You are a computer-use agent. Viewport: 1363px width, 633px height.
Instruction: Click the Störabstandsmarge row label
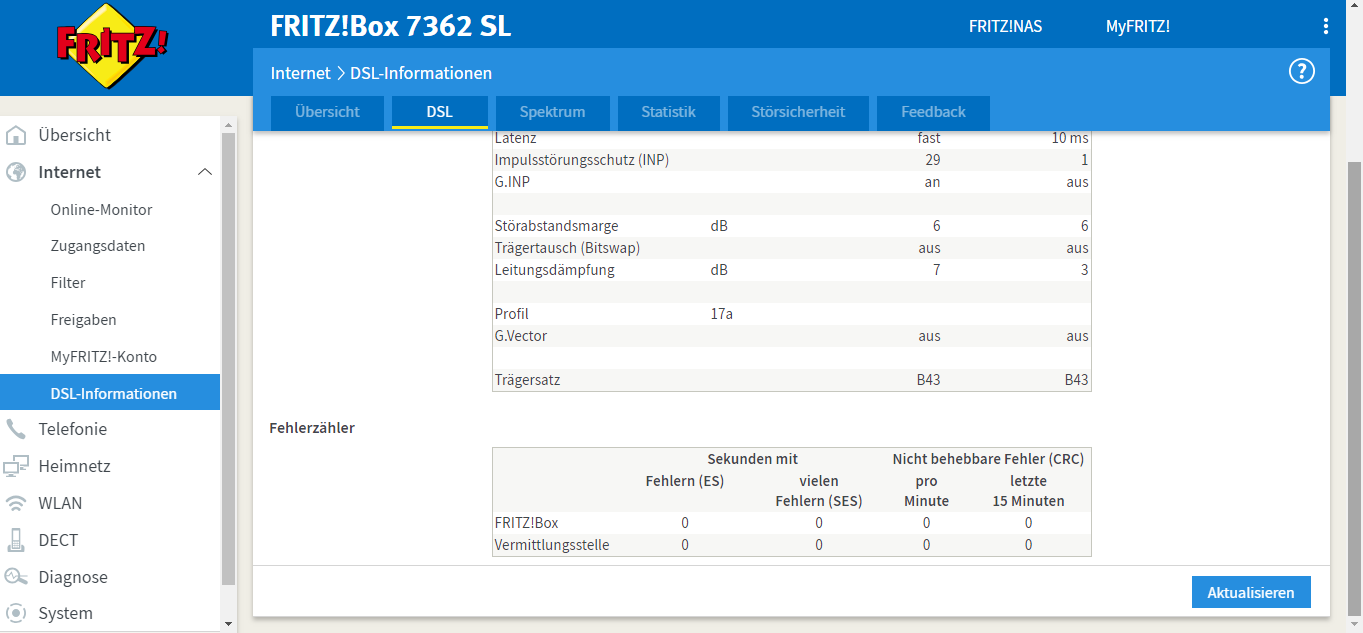point(556,226)
